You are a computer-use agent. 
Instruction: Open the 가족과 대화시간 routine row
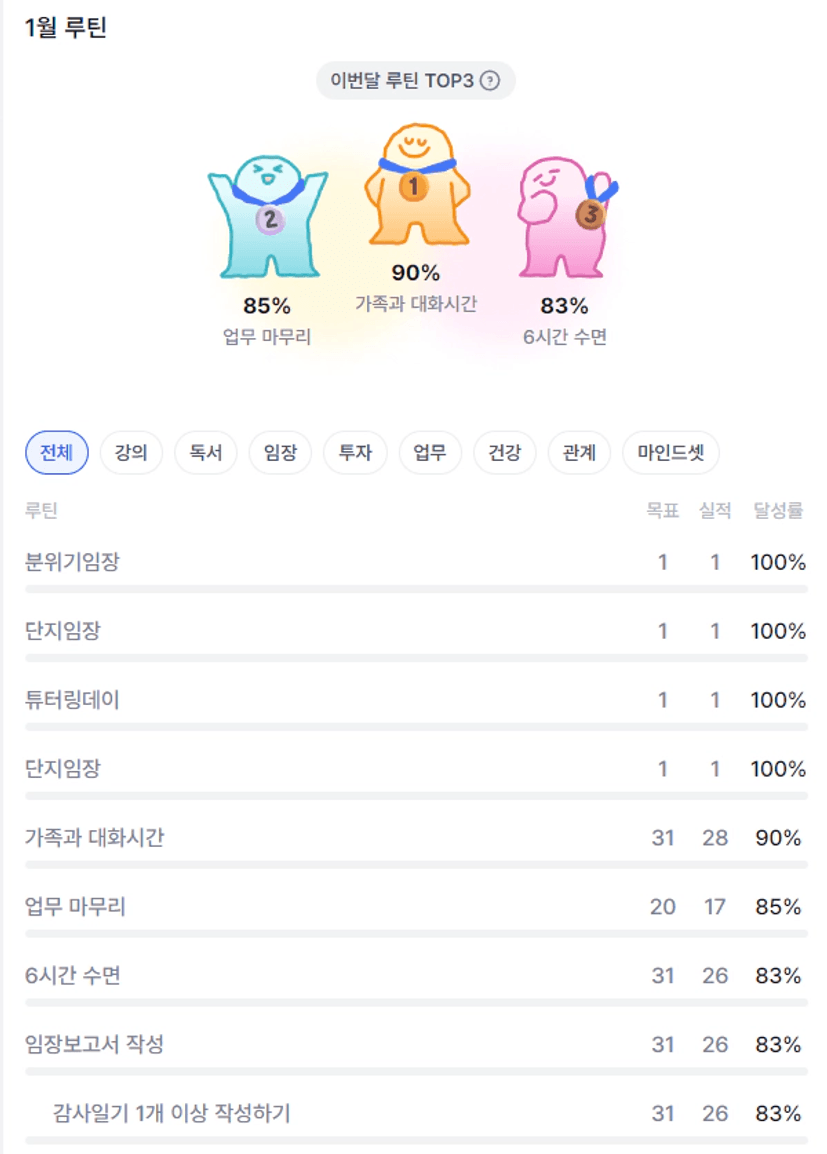click(x=94, y=838)
